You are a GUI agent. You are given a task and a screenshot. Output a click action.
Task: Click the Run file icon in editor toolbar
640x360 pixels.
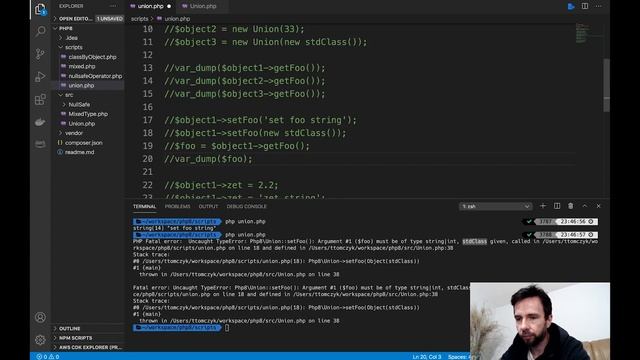[x=571, y=6]
